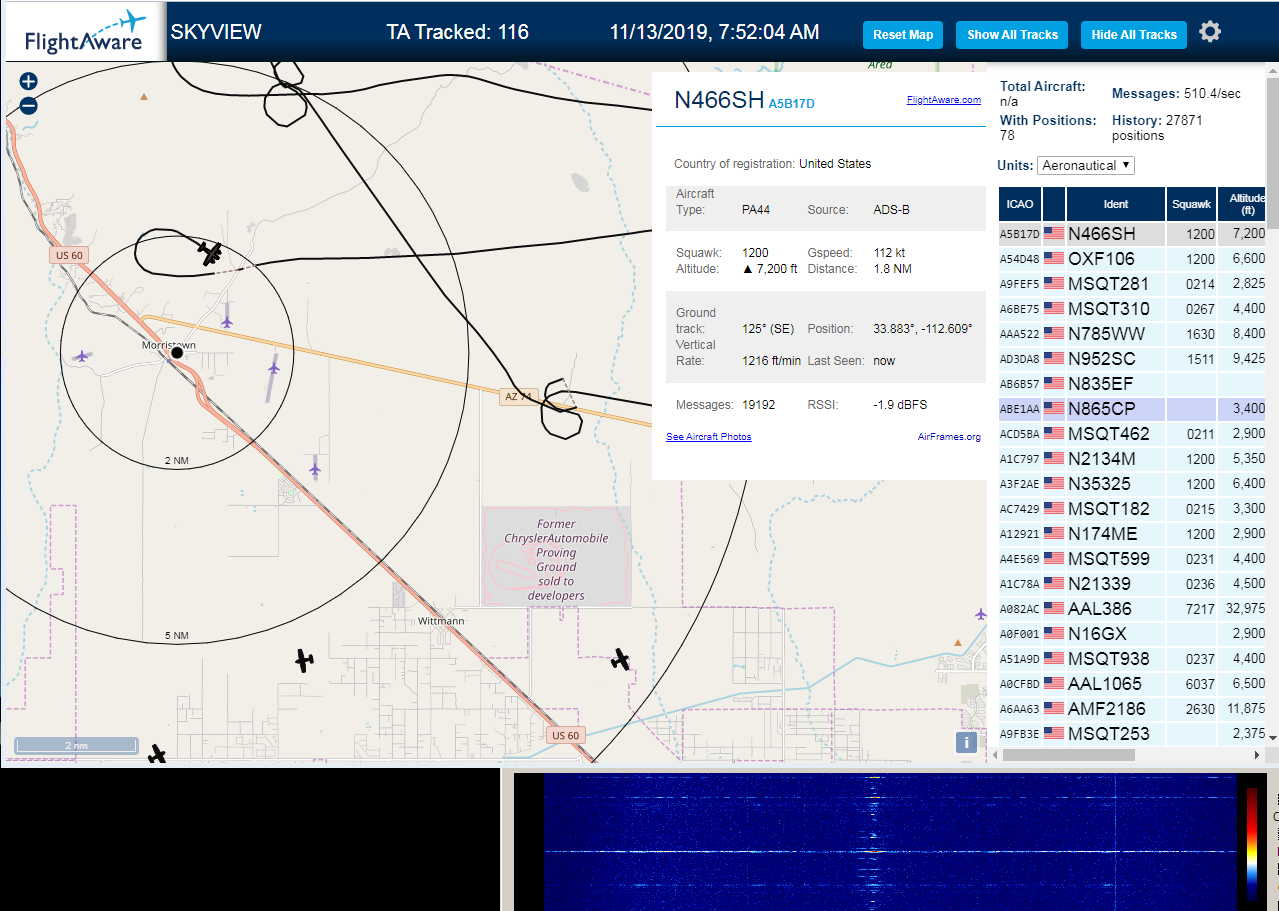Select the purple aircraft east of Morristown
The width and height of the screenshot is (1279, 911).
pos(274,368)
